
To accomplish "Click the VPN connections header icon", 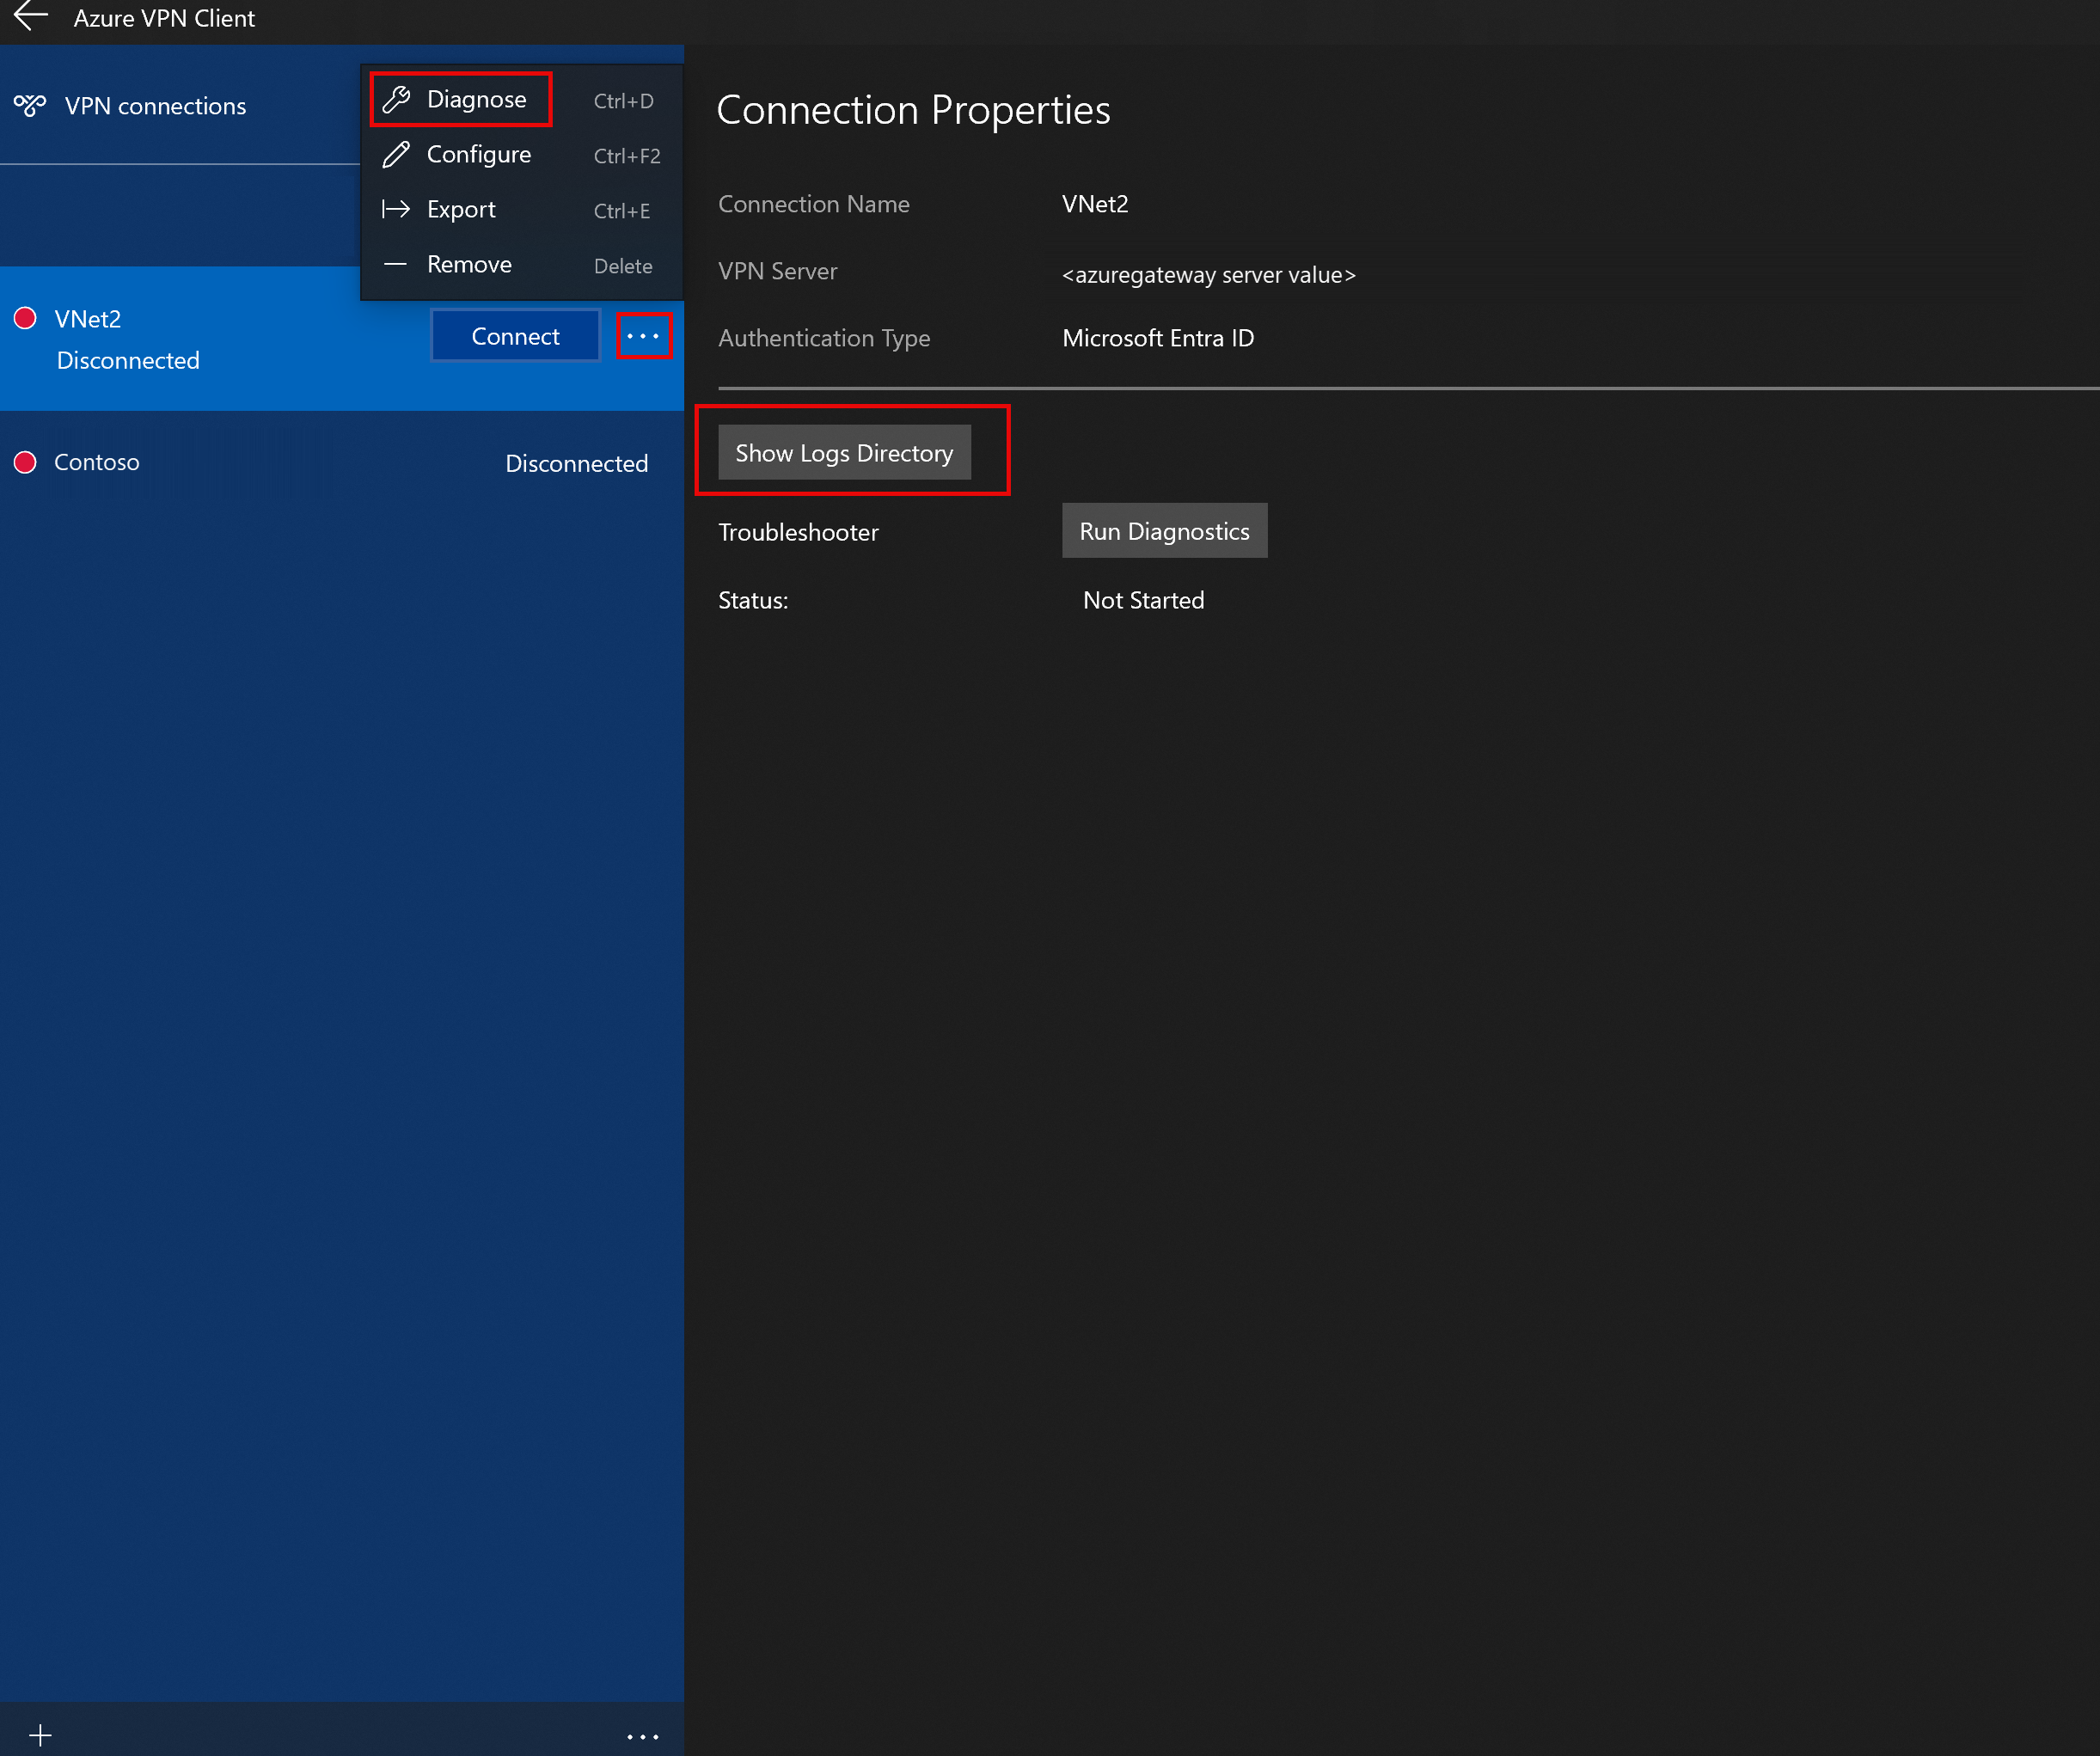I will pyautogui.click(x=30, y=105).
